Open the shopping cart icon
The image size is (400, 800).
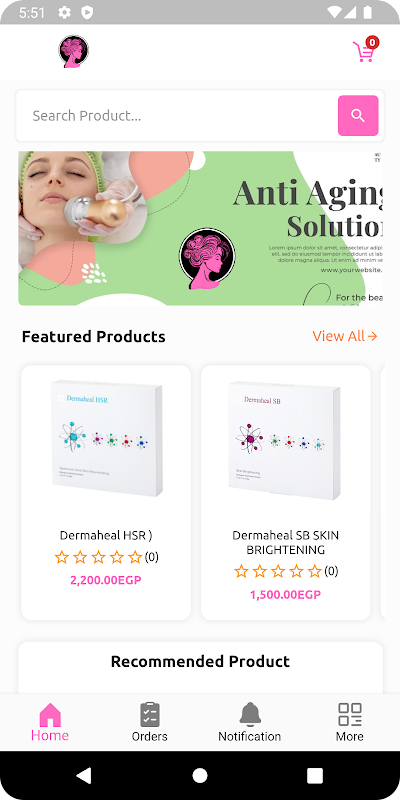click(x=365, y=50)
